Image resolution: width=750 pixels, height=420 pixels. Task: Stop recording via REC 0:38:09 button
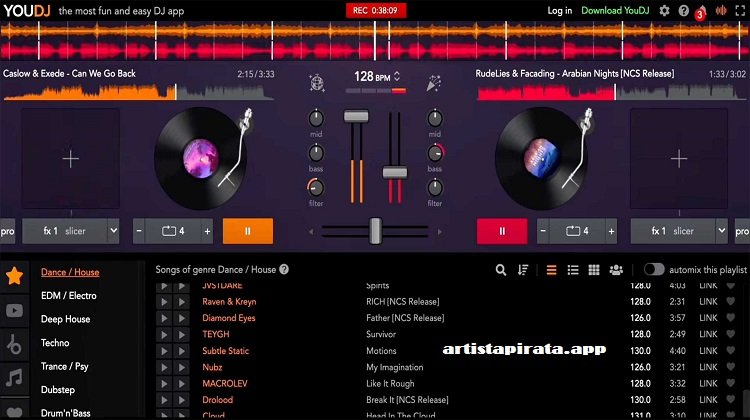pos(376,11)
